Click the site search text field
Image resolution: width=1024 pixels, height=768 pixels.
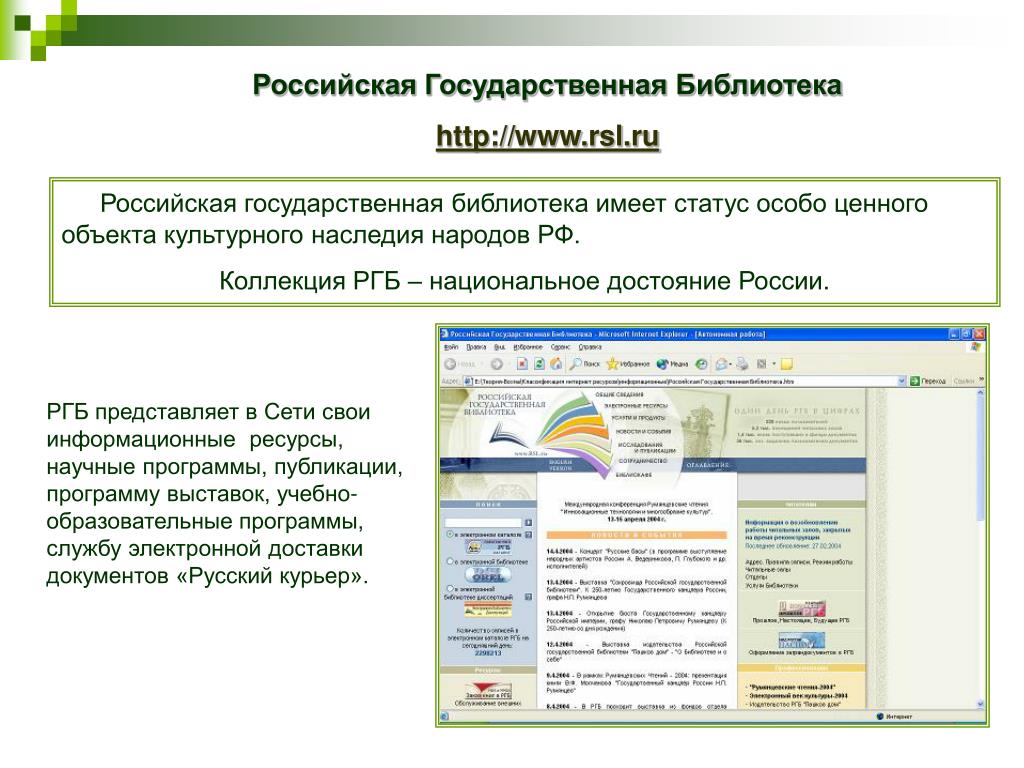point(483,522)
